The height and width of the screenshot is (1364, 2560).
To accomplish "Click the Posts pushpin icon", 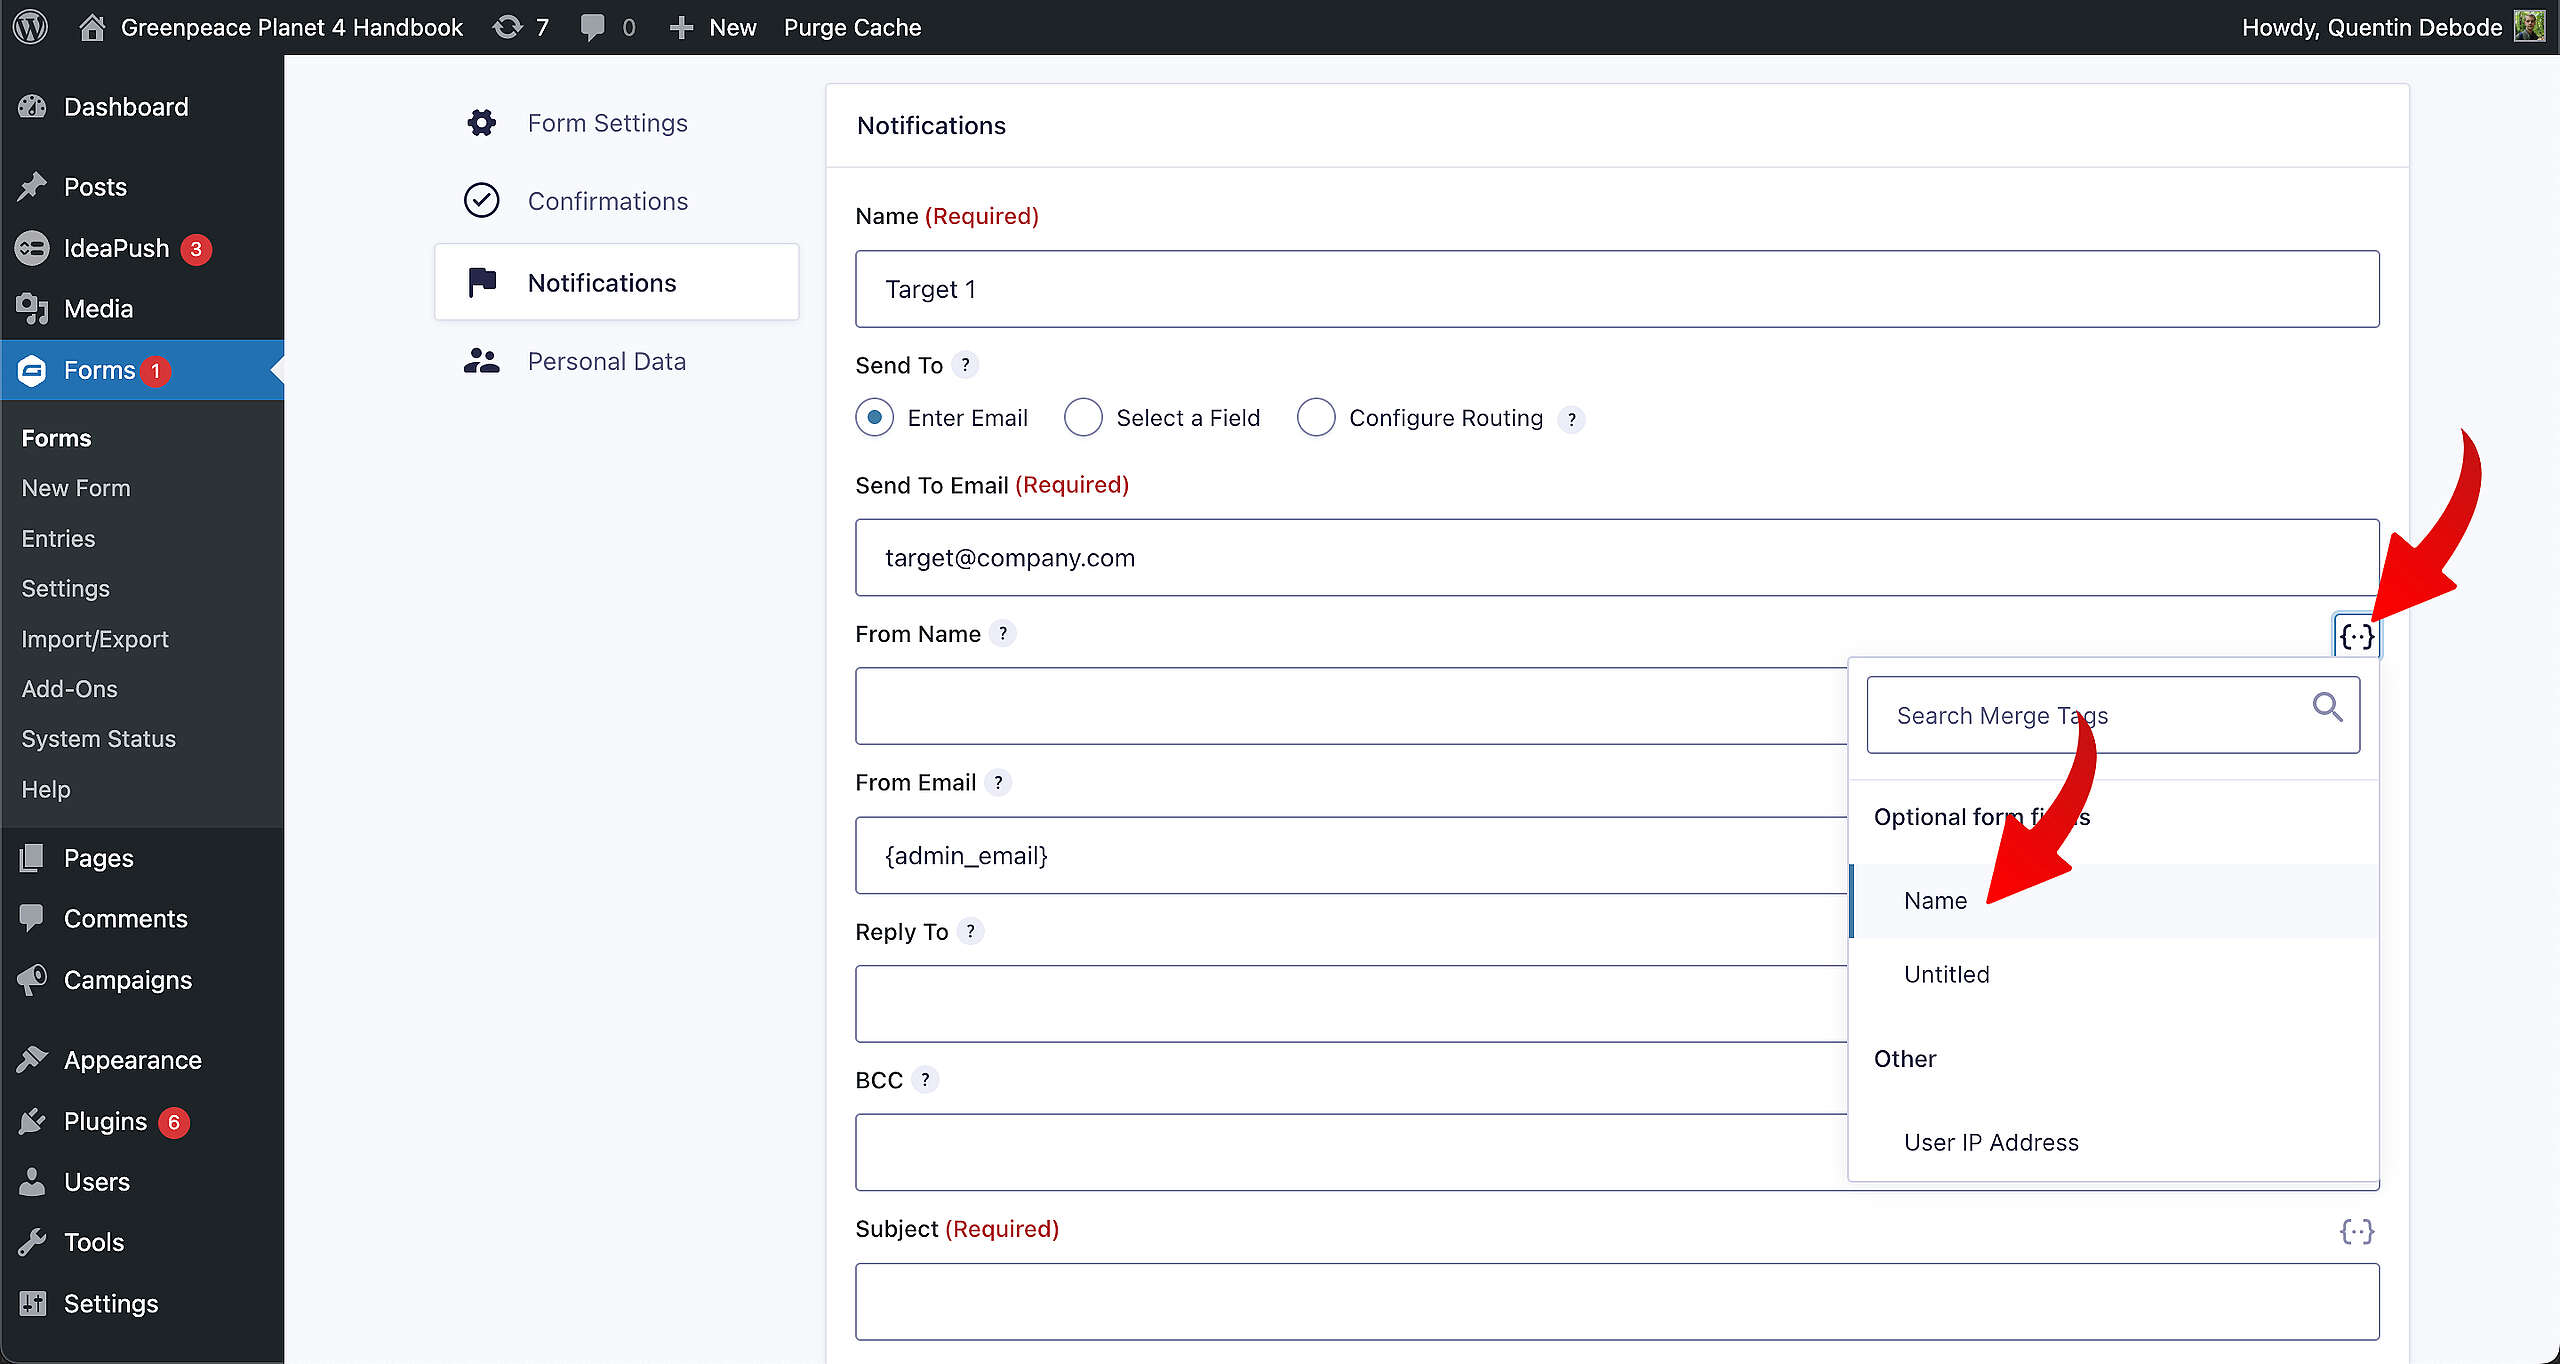I will [x=32, y=187].
